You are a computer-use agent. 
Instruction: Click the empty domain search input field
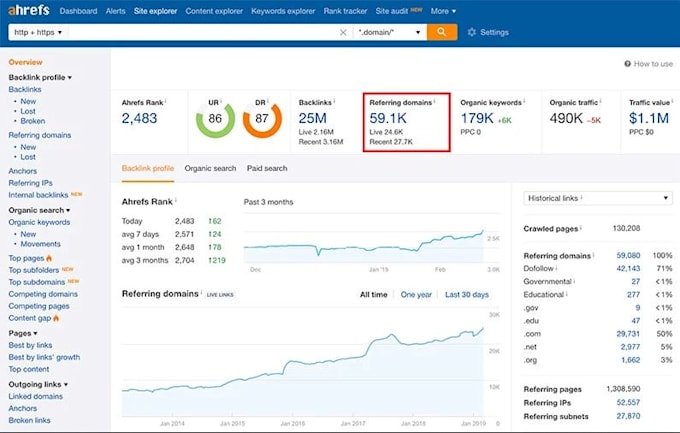[202, 33]
